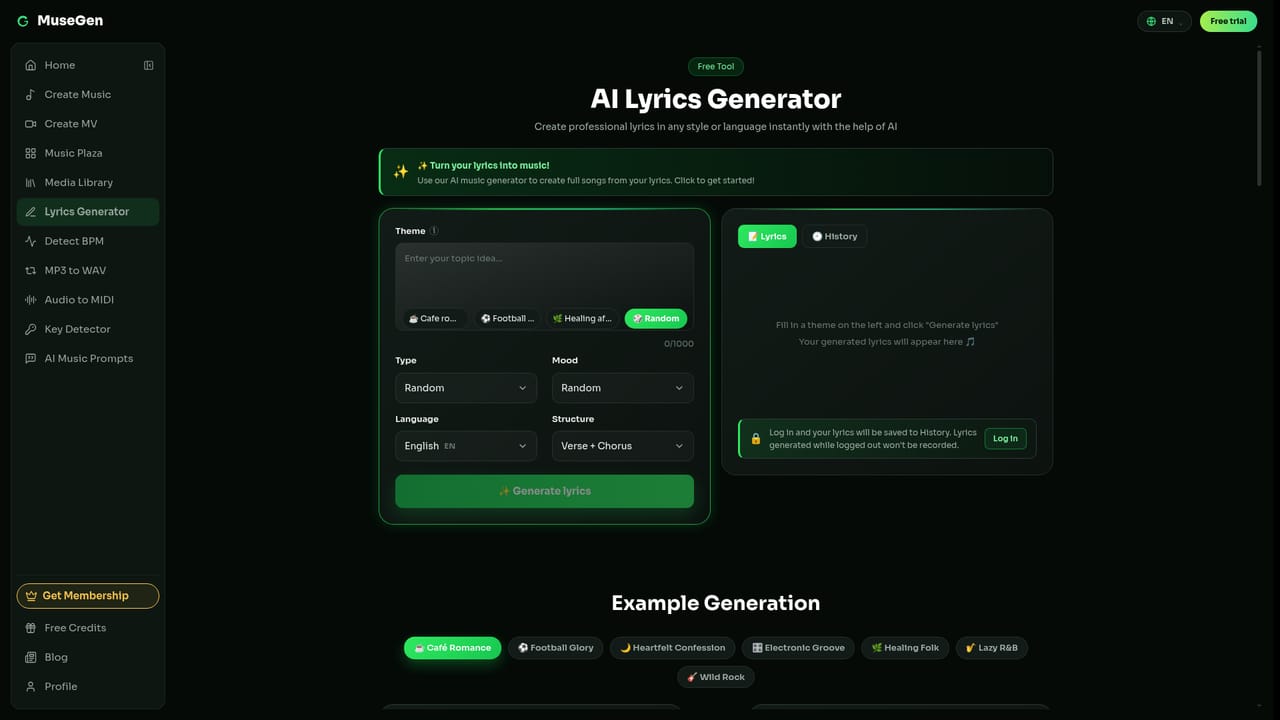The width and height of the screenshot is (1280, 720).
Task: Click the Create MV camera icon
Action: coord(30,124)
